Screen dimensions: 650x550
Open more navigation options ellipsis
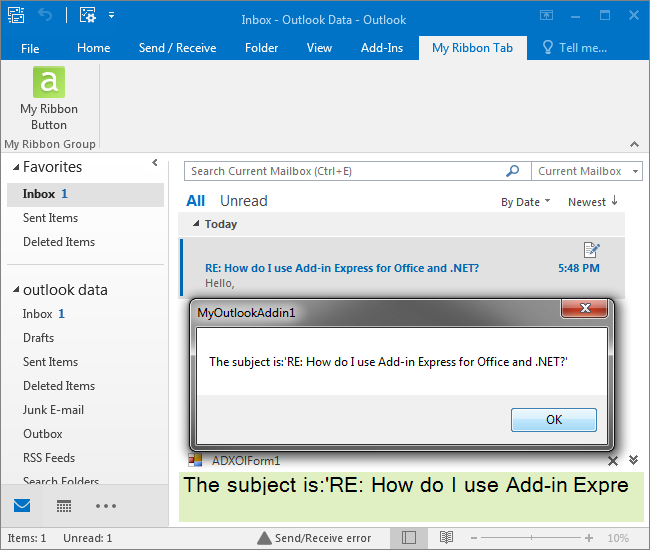pyautogui.click(x=106, y=506)
